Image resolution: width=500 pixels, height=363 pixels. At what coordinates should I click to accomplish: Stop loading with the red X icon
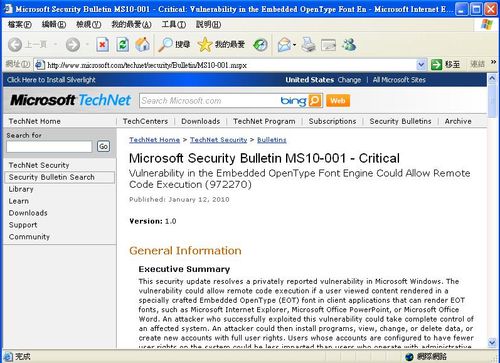[102, 45]
